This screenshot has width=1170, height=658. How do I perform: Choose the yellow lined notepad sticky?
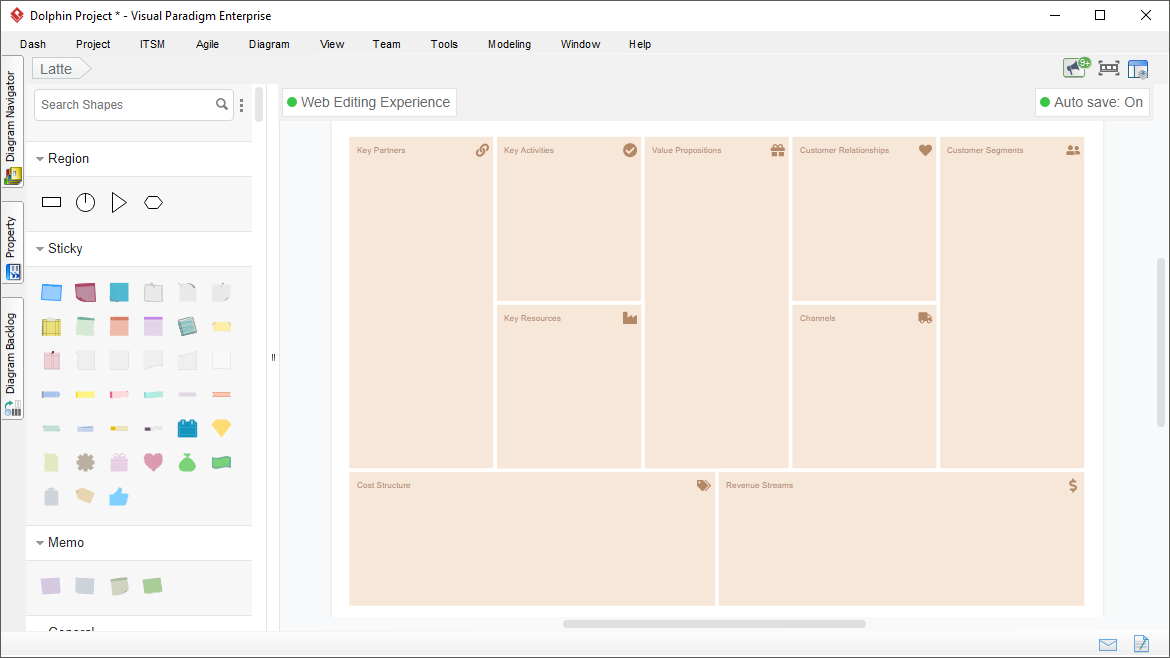[x=51, y=327]
